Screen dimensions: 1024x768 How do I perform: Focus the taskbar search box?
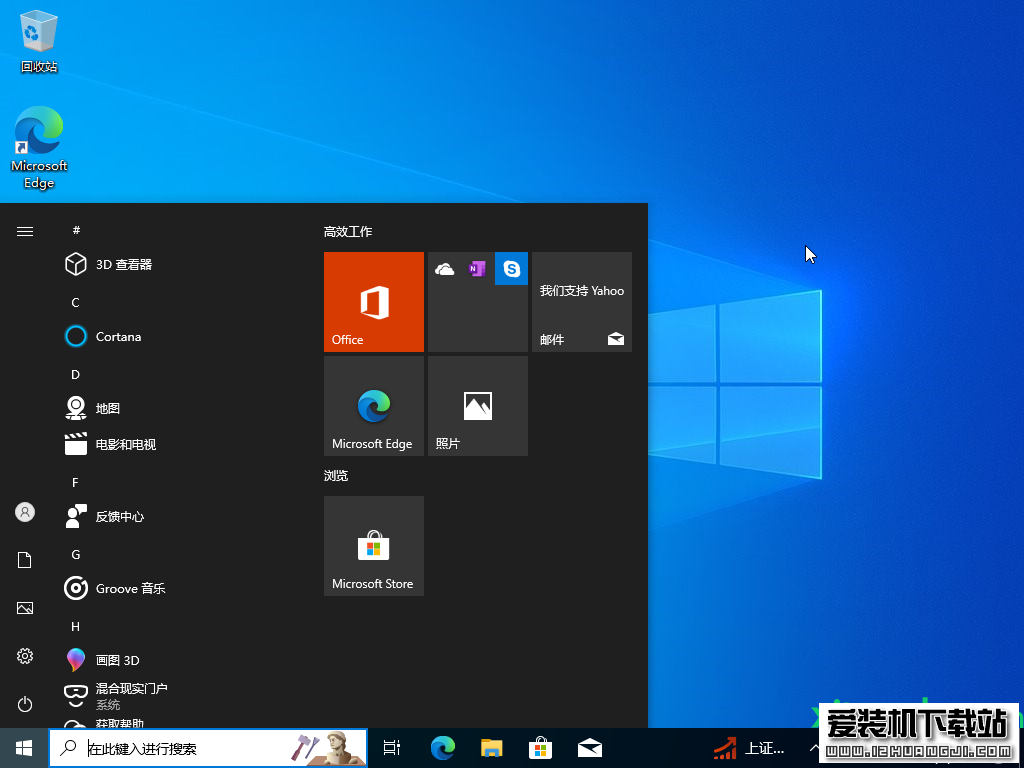tap(208, 748)
